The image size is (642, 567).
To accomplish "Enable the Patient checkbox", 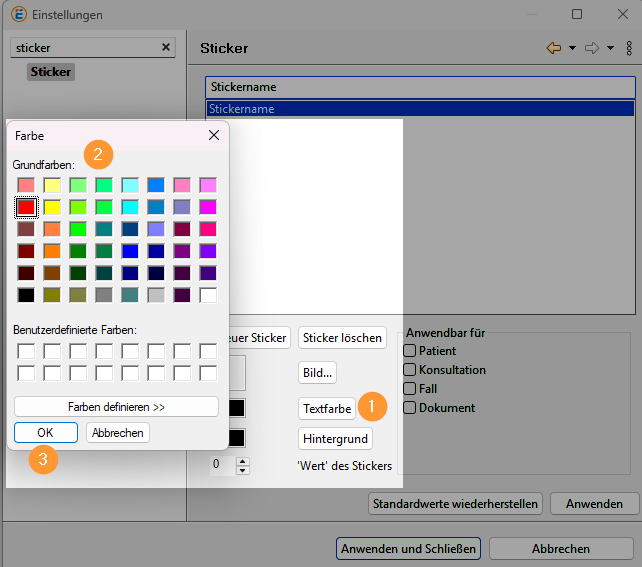I will pyautogui.click(x=410, y=351).
